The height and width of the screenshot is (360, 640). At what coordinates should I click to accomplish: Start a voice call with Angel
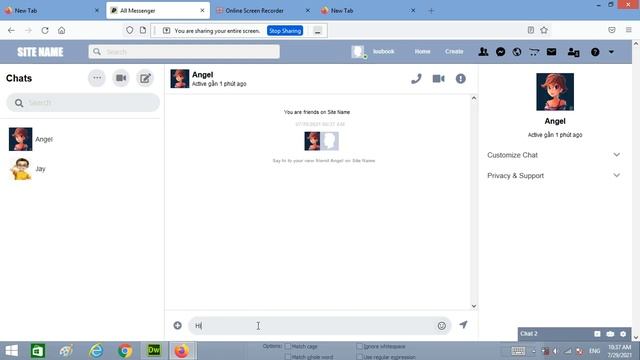416,79
